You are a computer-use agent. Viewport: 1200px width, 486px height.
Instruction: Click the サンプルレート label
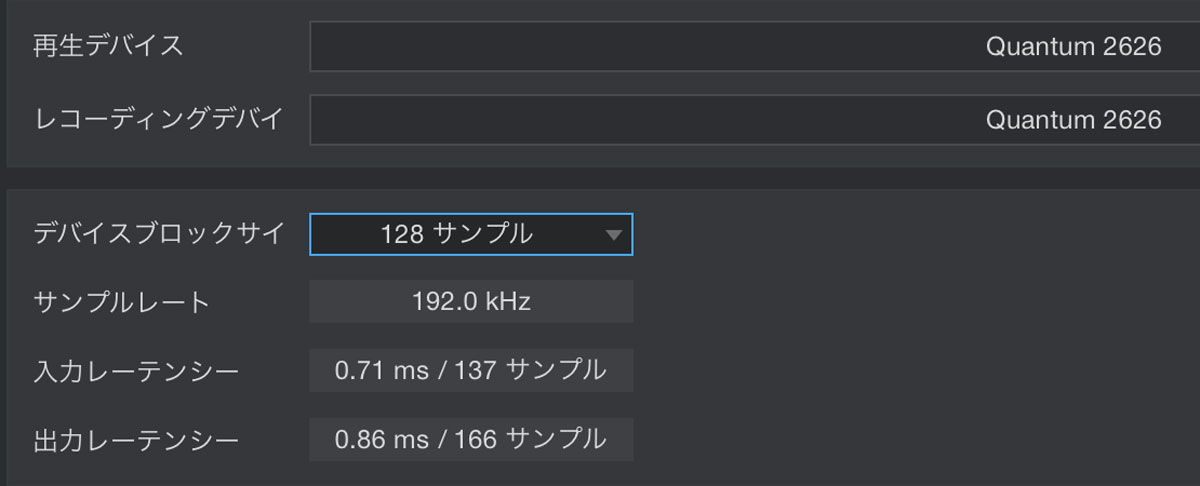tap(121, 302)
